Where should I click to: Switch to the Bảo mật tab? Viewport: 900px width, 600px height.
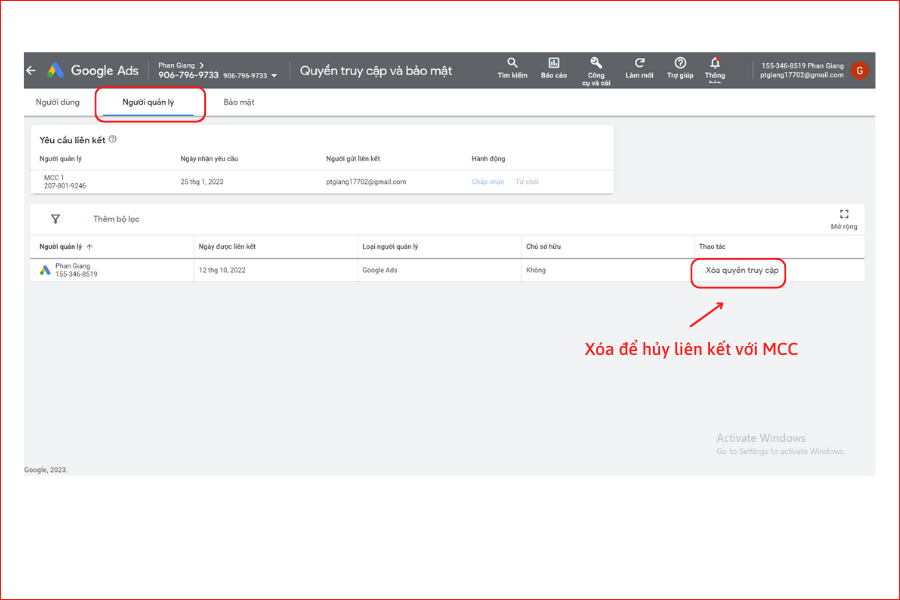pyautogui.click(x=239, y=102)
